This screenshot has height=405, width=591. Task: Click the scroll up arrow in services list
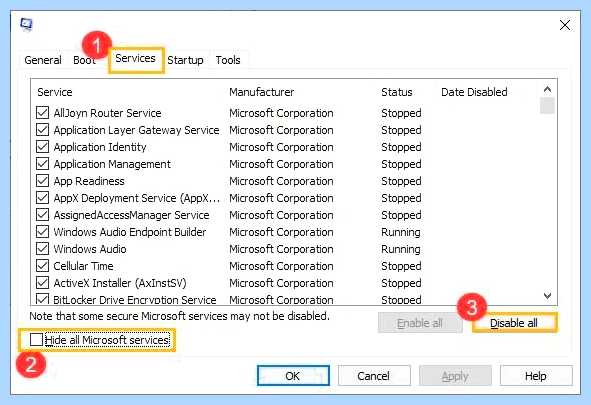click(547, 90)
